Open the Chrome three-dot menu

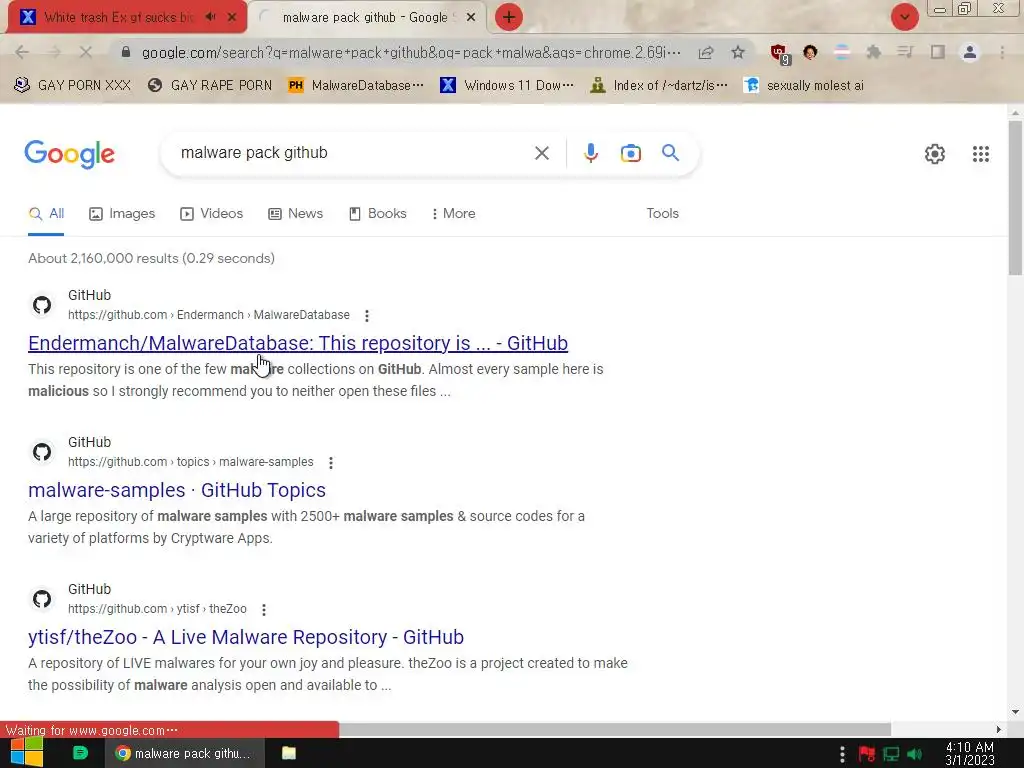(x=1002, y=52)
